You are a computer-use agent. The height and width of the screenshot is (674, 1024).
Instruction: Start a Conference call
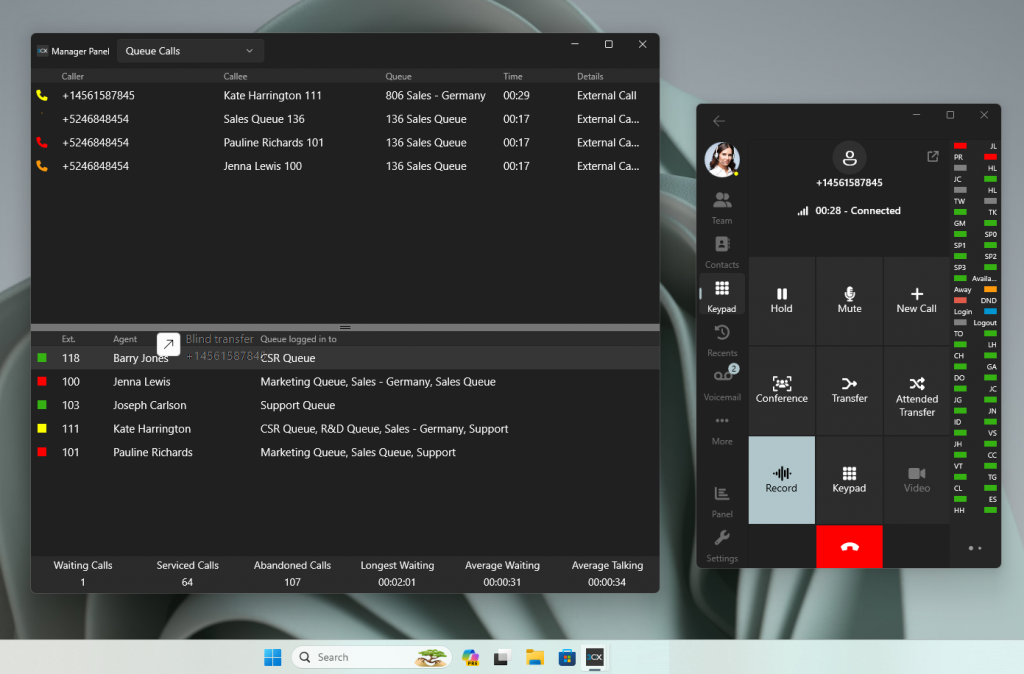(782, 390)
